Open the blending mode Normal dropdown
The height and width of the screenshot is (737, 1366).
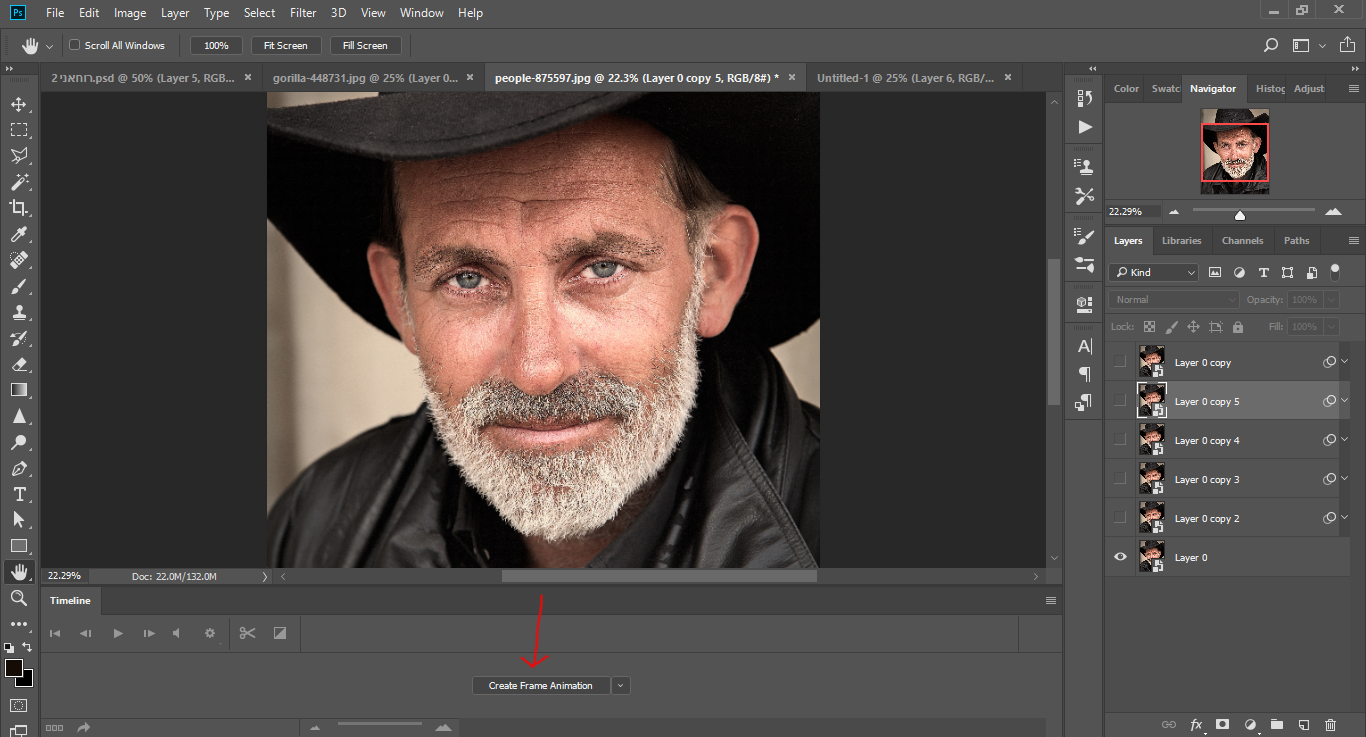(x=1174, y=300)
